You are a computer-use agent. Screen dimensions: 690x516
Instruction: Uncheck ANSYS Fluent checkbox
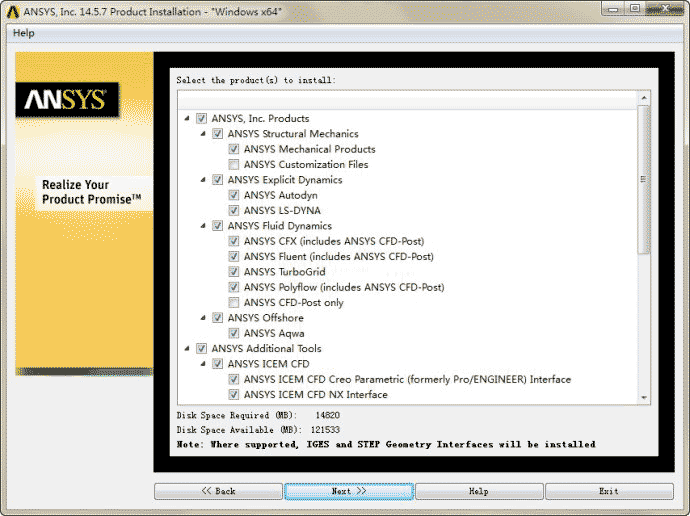pyautogui.click(x=234, y=256)
